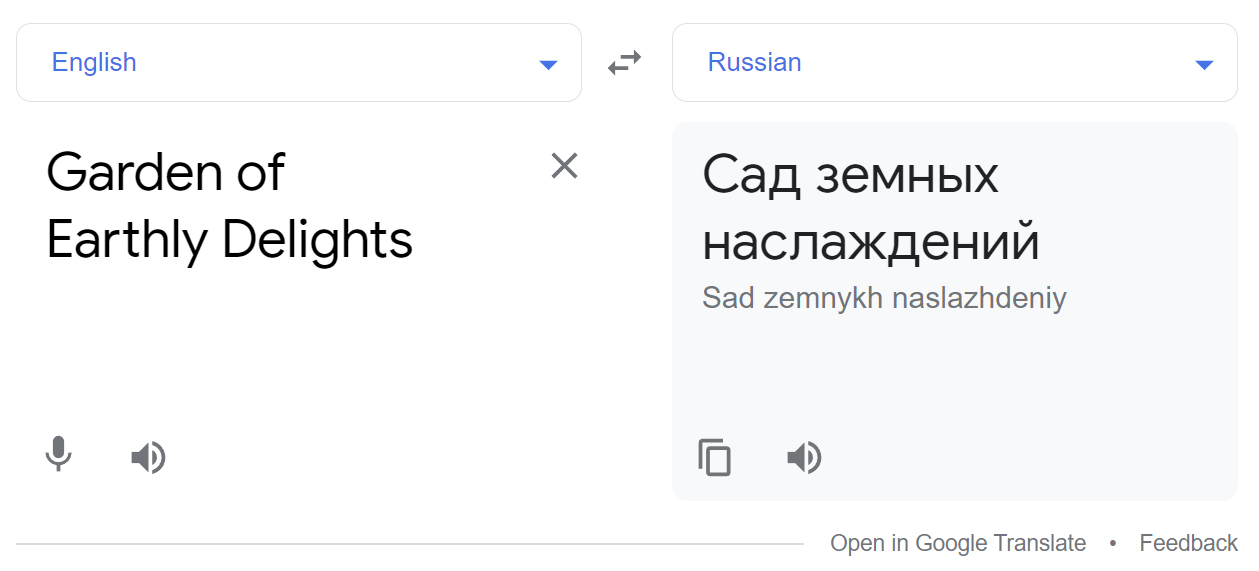Start voice input with the microphone
Image resolution: width=1259 pixels, height=571 pixels.
point(58,455)
